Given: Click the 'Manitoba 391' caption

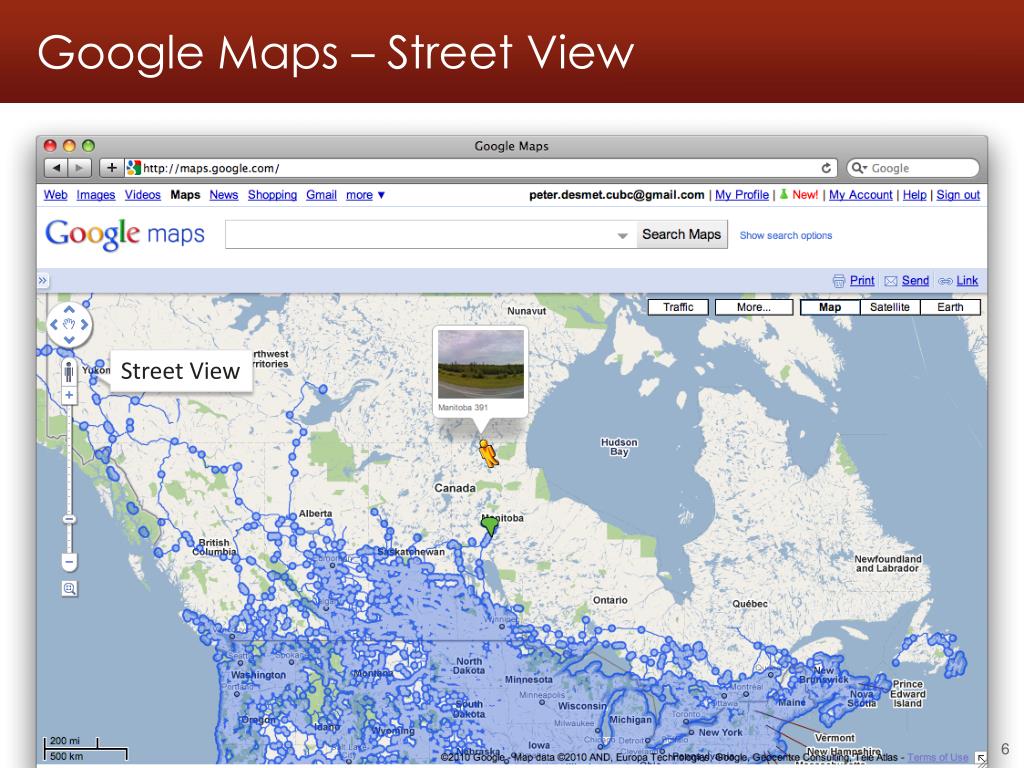Looking at the screenshot, I should 463,408.
